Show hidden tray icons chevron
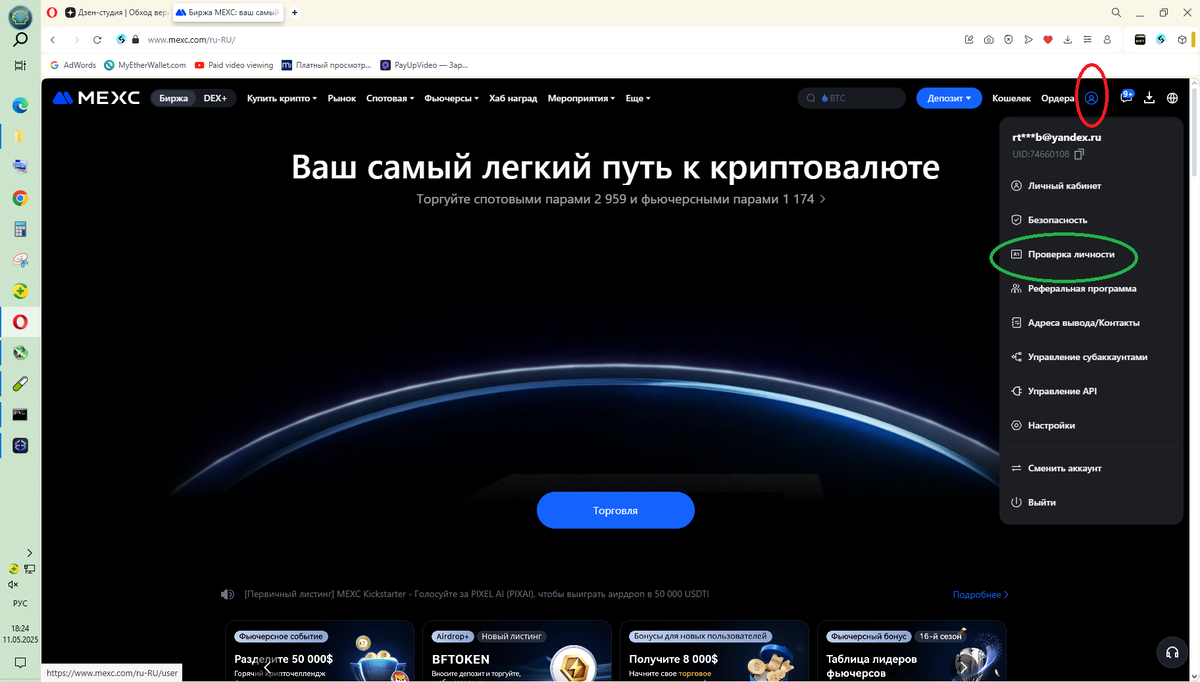Viewport: 1200px width, 682px height. (x=29, y=552)
